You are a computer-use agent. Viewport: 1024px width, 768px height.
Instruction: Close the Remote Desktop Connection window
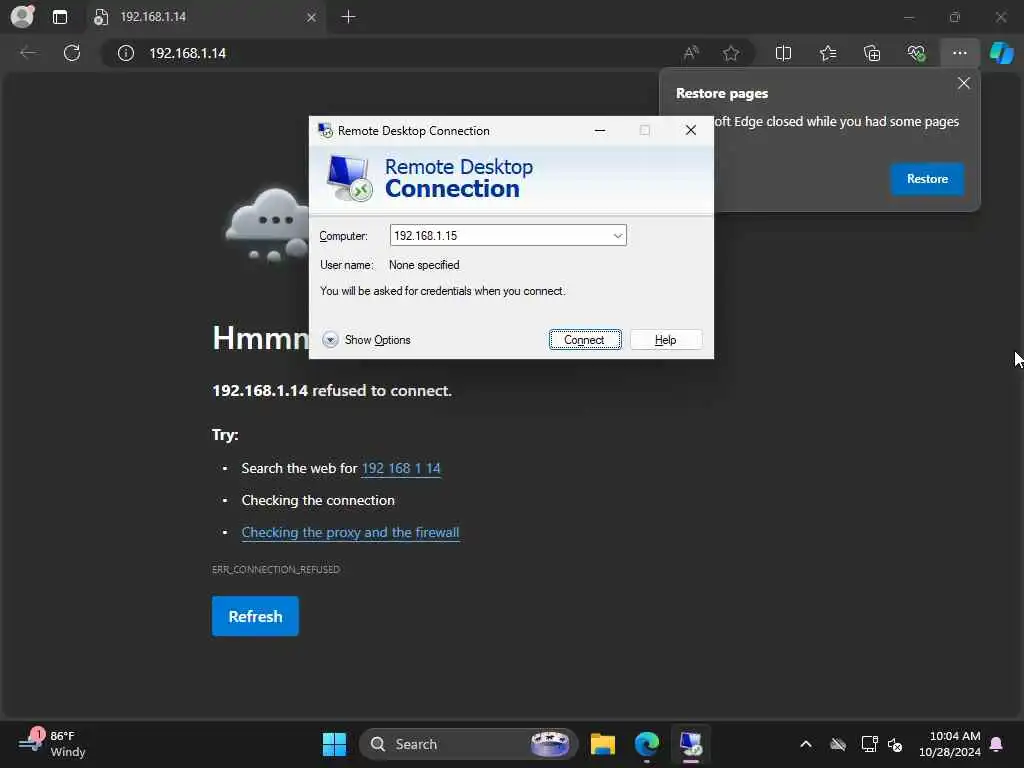(x=691, y=131)
